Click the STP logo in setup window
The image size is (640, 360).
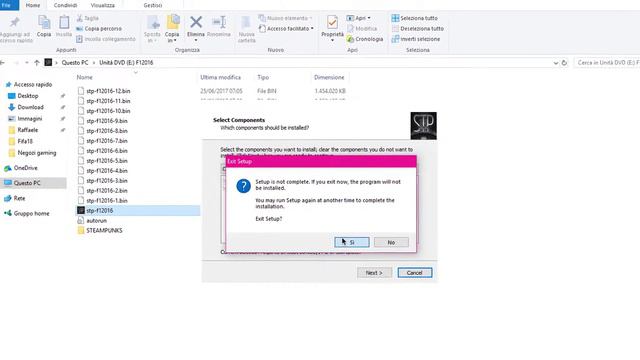[423, 126]
